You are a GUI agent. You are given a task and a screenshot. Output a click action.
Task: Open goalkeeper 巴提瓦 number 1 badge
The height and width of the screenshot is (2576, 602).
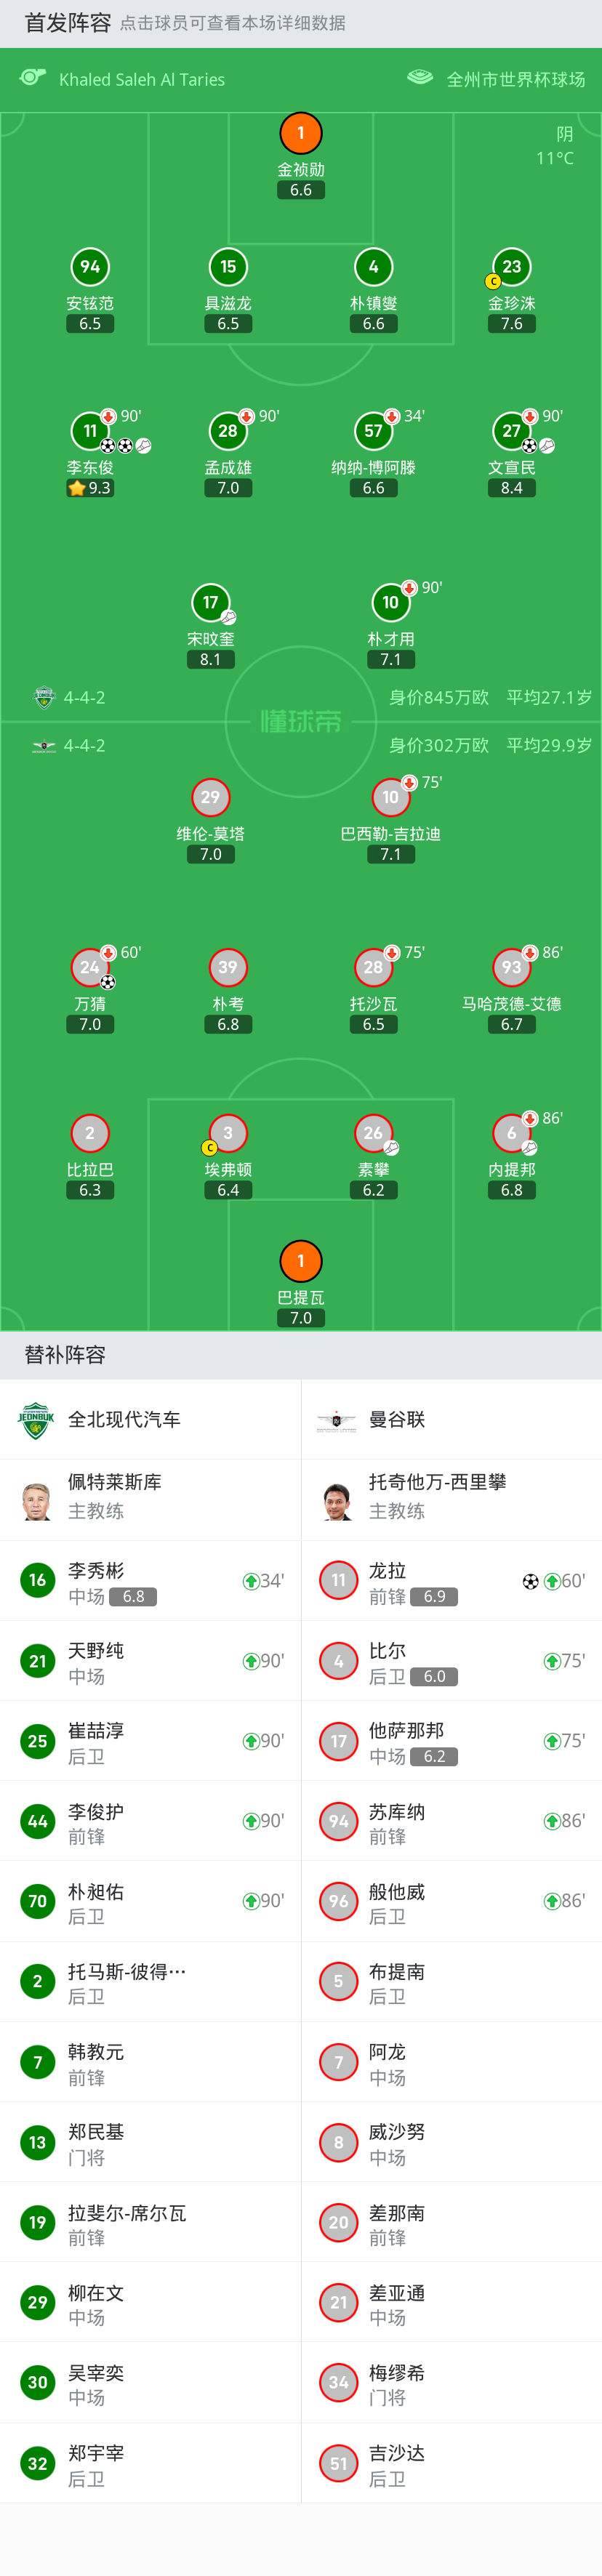click(x=301, y=1261)
